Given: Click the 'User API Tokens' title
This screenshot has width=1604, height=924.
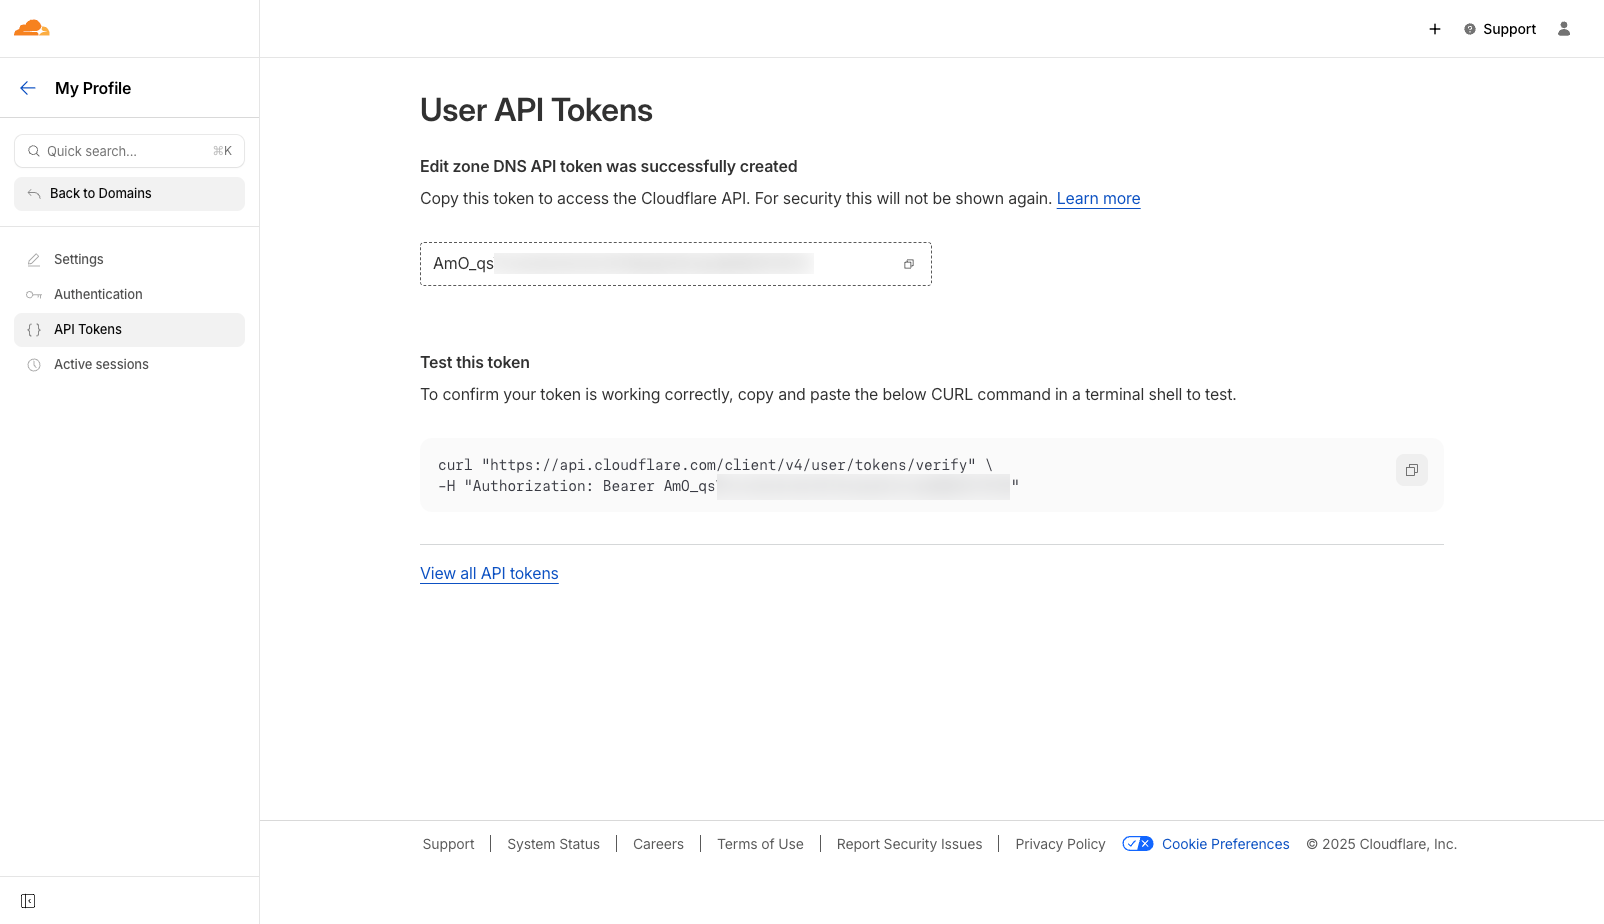Looking at the screenshot, I should [536, 110].
